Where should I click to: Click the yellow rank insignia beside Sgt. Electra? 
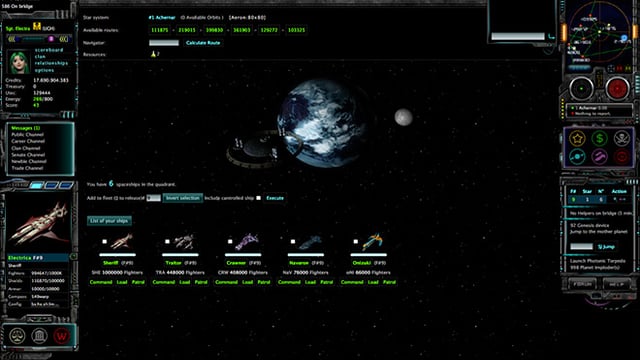tap(37, 27)
